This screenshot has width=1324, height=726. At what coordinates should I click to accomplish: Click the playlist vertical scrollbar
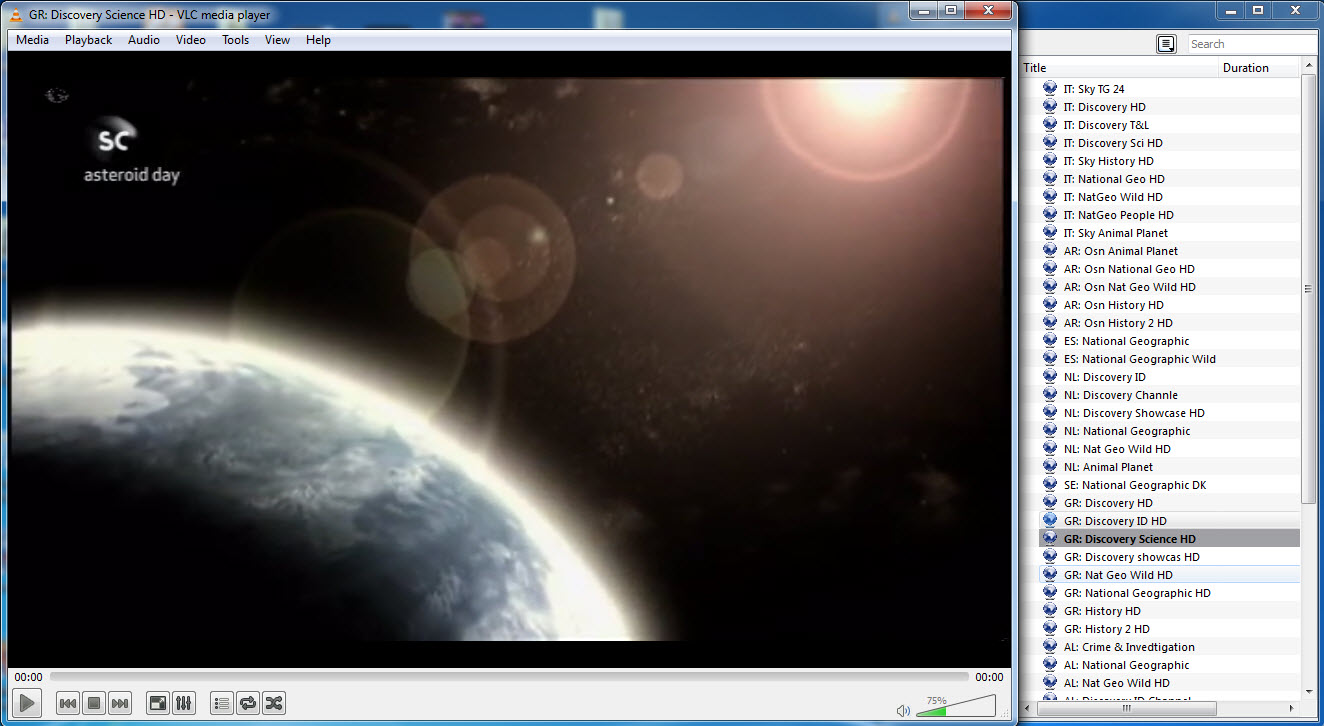[1309, 290]
